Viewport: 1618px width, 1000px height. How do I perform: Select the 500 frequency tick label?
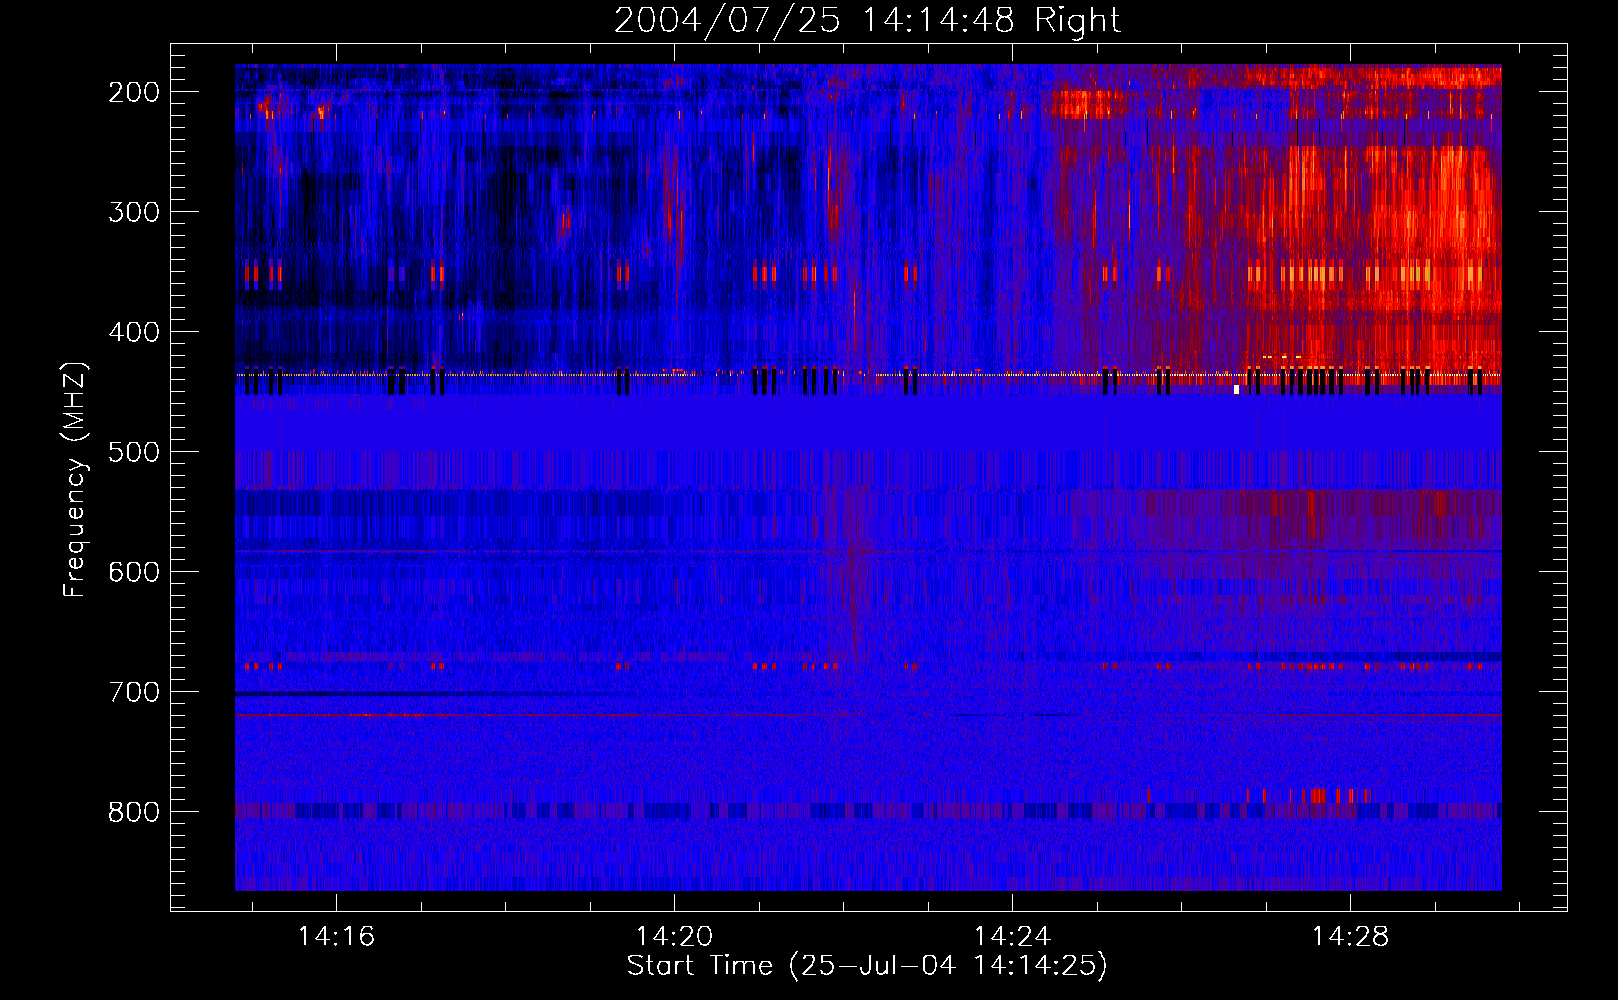pos(134,452)
